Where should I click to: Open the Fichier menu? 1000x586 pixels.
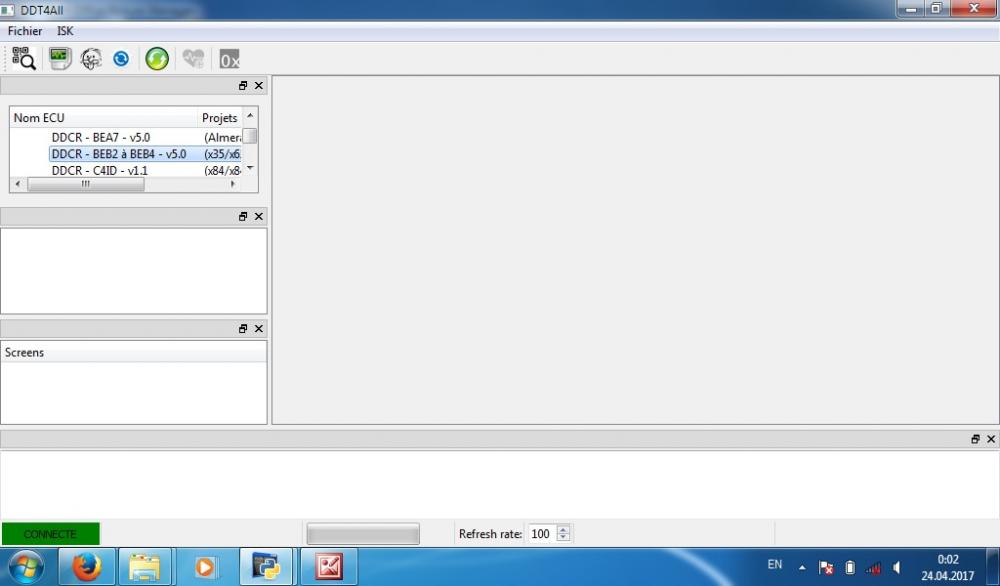25,31
